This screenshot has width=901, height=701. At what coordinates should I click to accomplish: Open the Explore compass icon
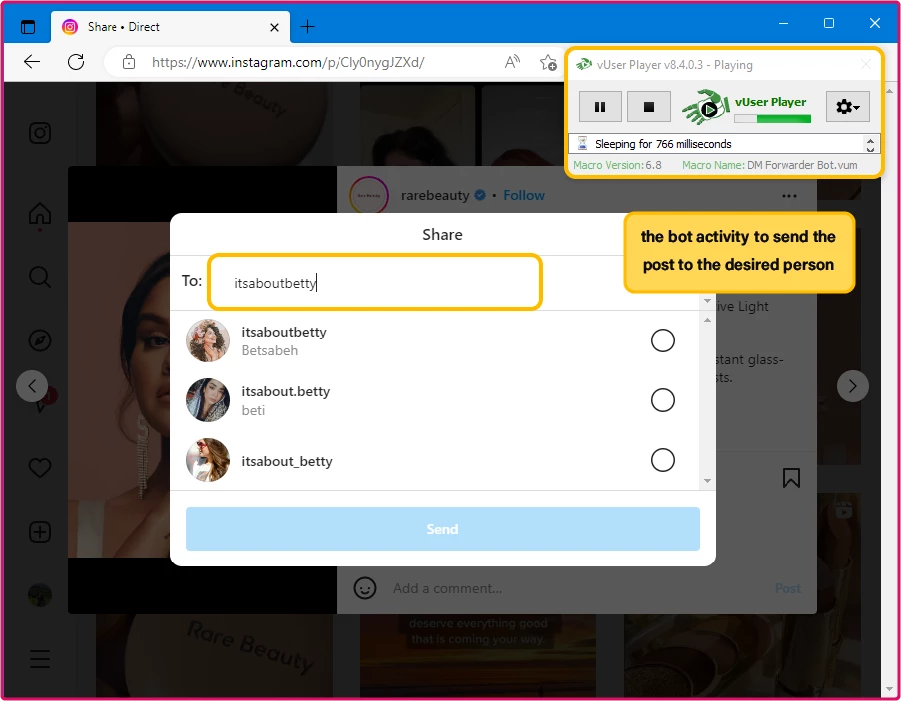pyautogui.click(x=40, y=341)
